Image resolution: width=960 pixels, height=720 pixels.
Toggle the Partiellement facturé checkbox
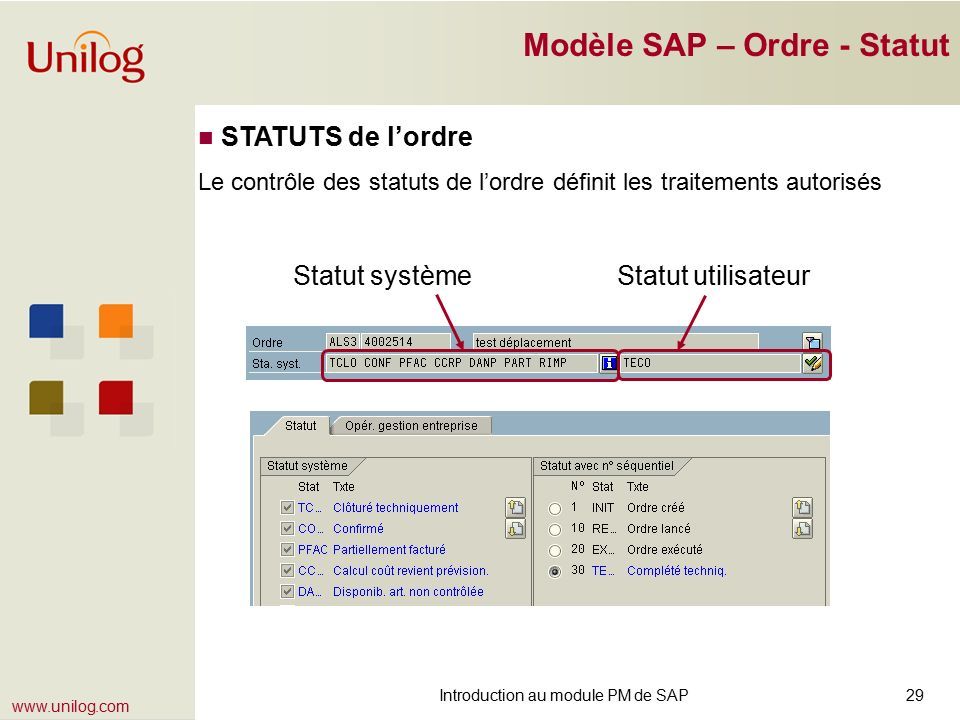287,549
